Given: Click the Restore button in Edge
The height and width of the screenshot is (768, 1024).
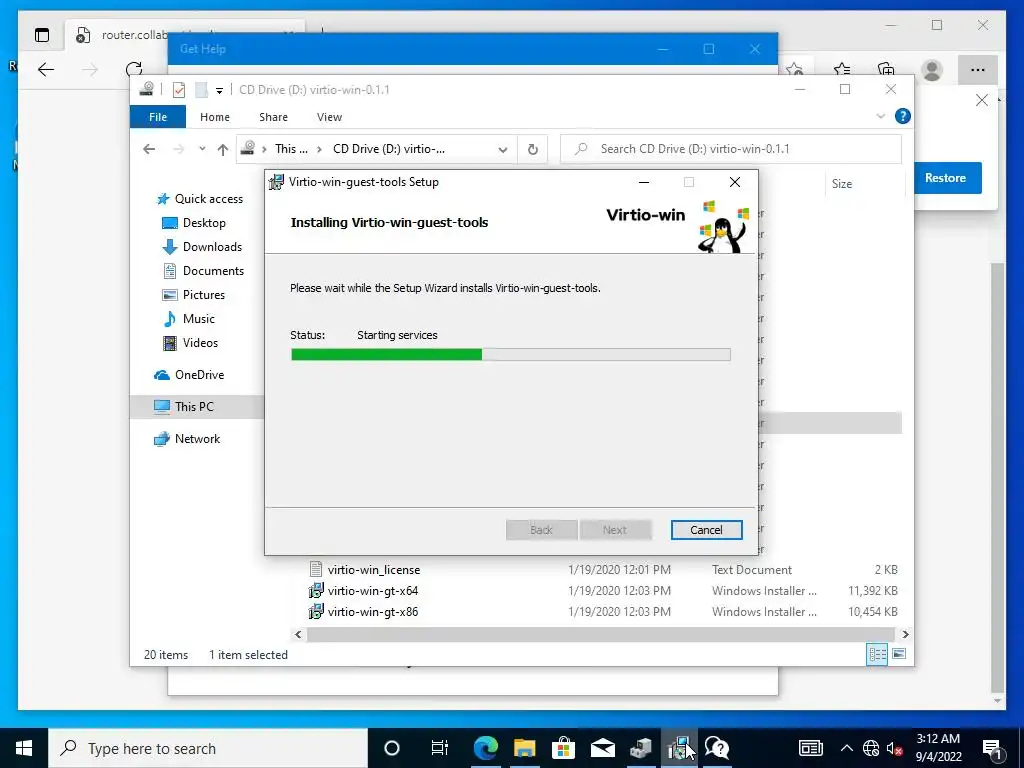Looking at the screenshot, I should [x=945, y=178].
